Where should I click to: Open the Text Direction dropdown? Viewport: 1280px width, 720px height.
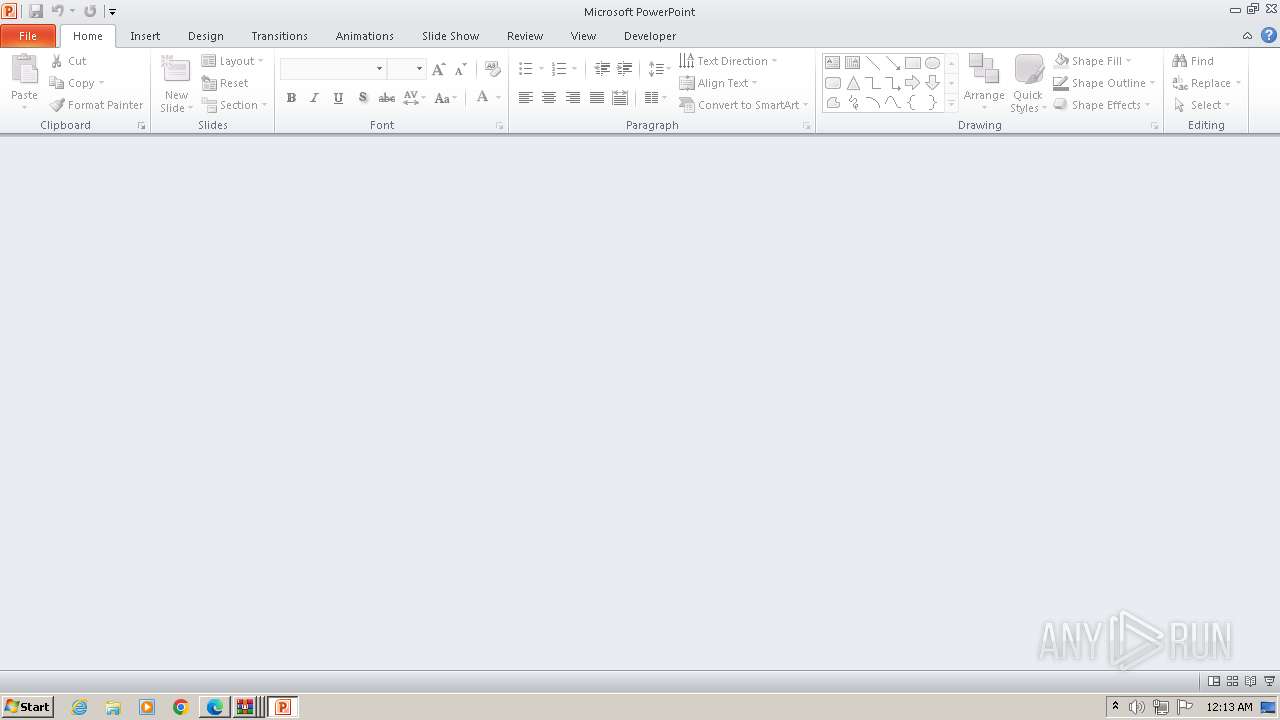click(x=728, y=61)
